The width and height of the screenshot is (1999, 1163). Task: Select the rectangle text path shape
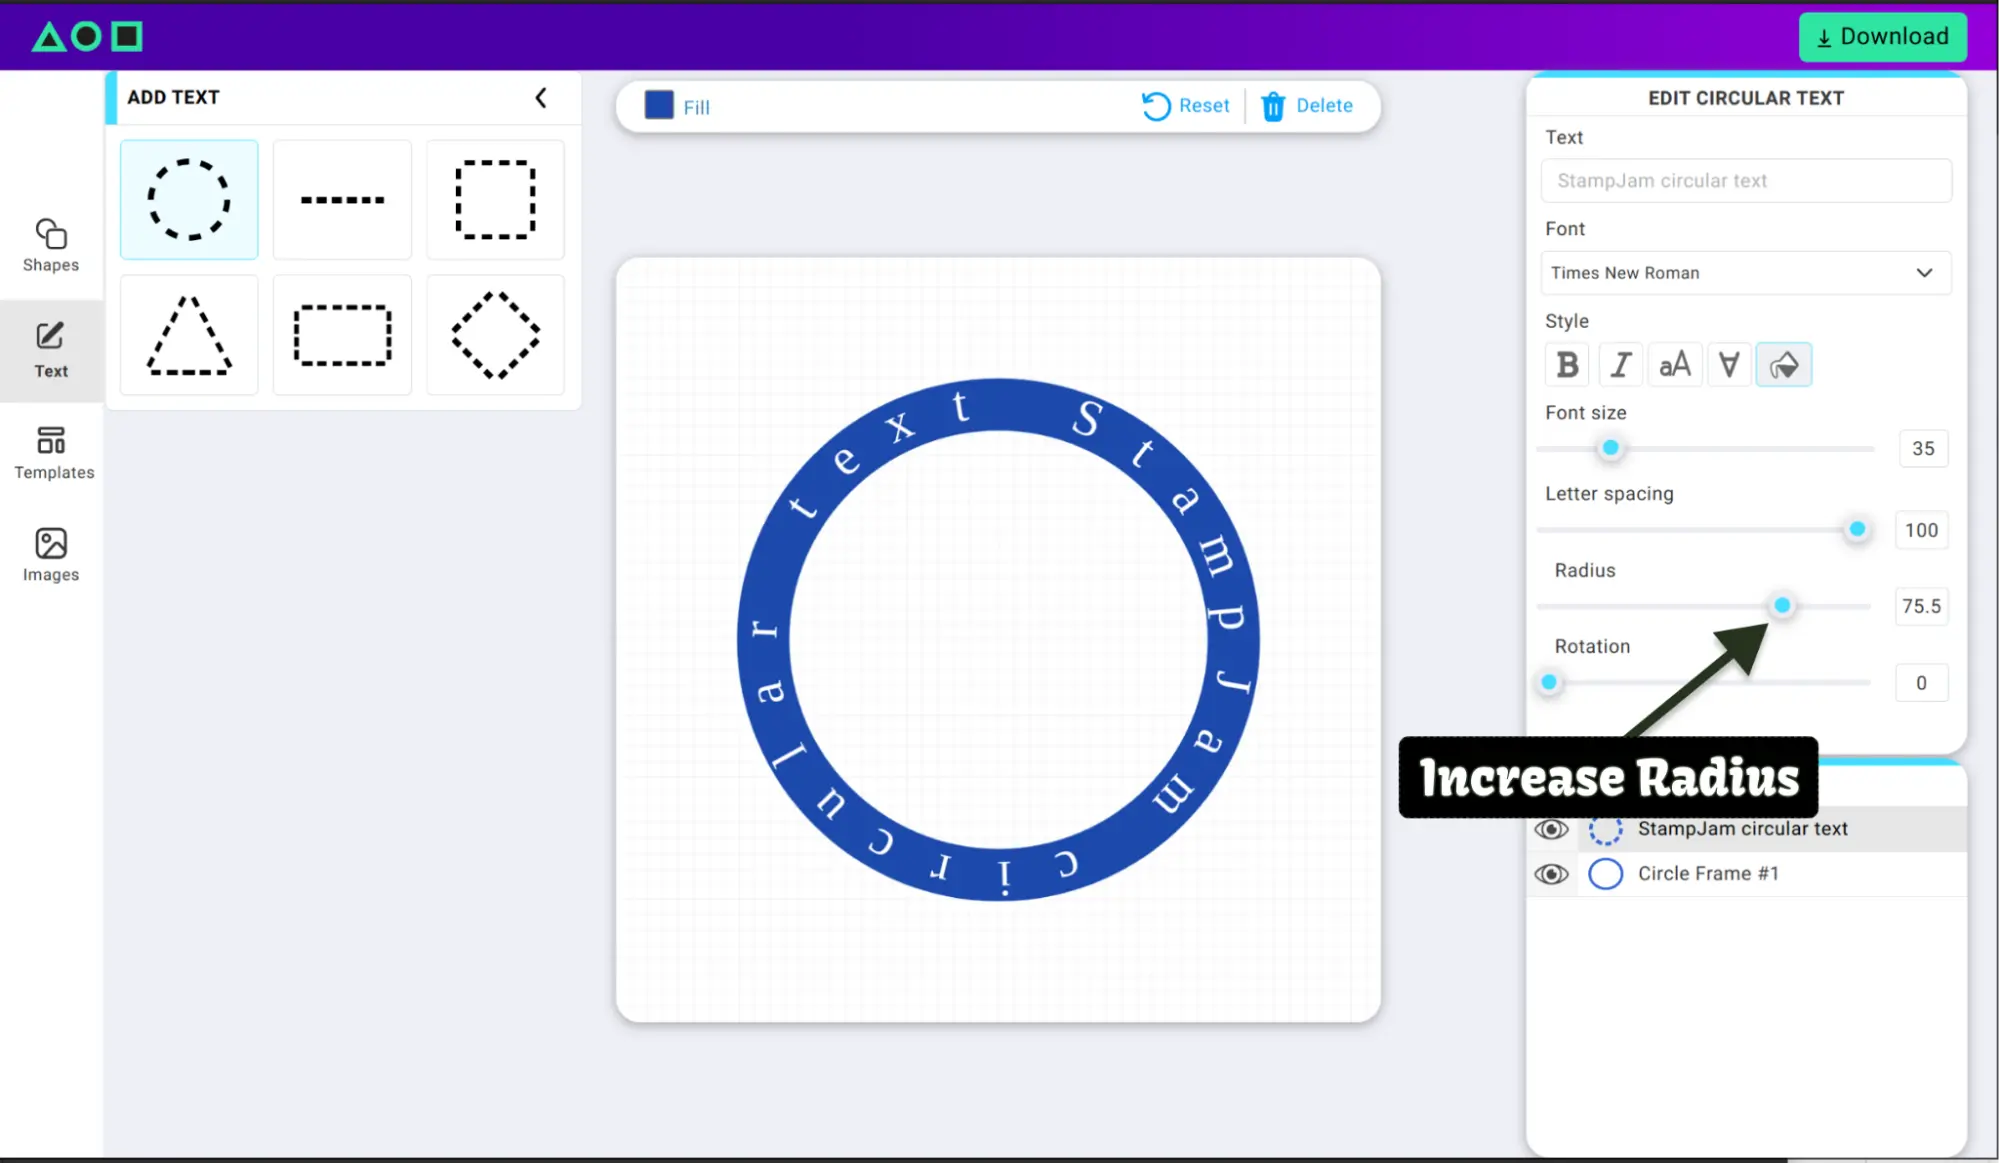pos(342,335)
